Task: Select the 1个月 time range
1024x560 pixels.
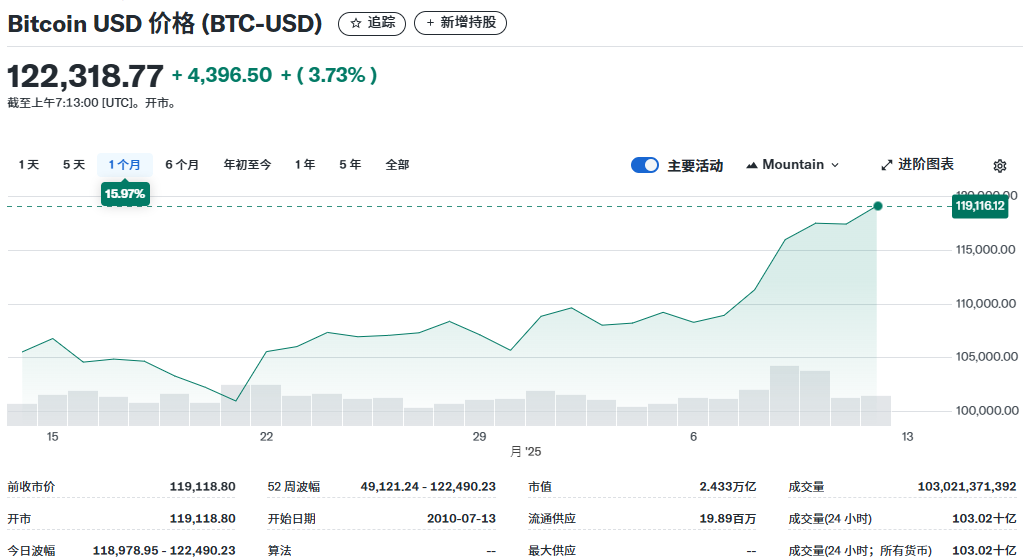Action: coord(125,164)
